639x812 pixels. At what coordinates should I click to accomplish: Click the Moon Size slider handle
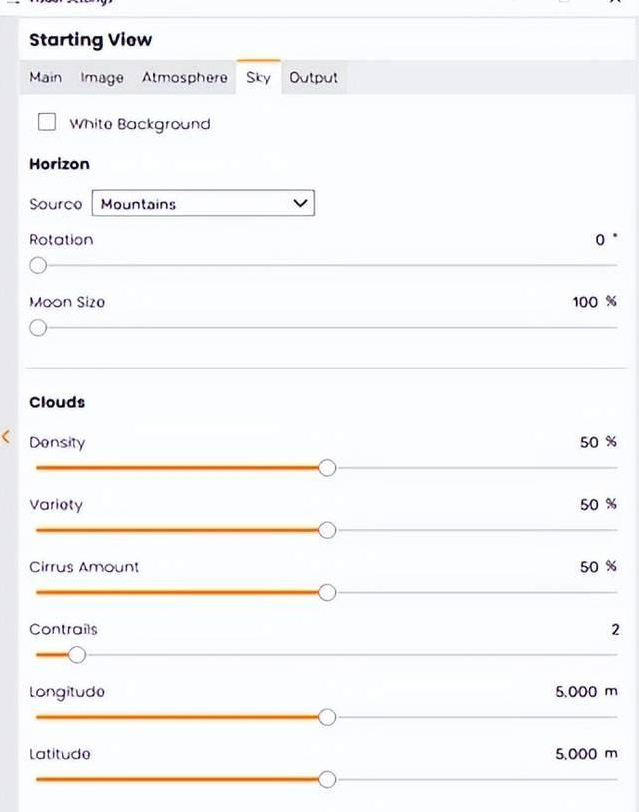coord(38,328)
